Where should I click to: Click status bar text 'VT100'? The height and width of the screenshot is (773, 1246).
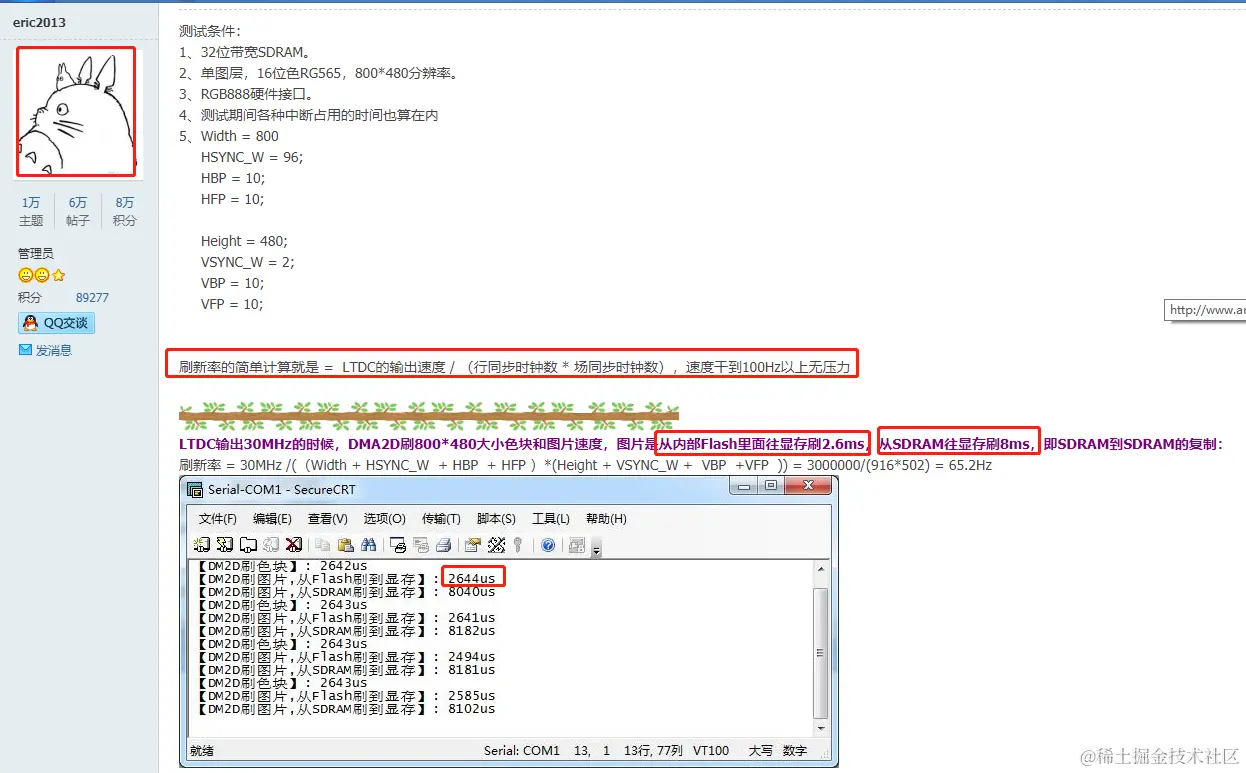click(712, 751)
